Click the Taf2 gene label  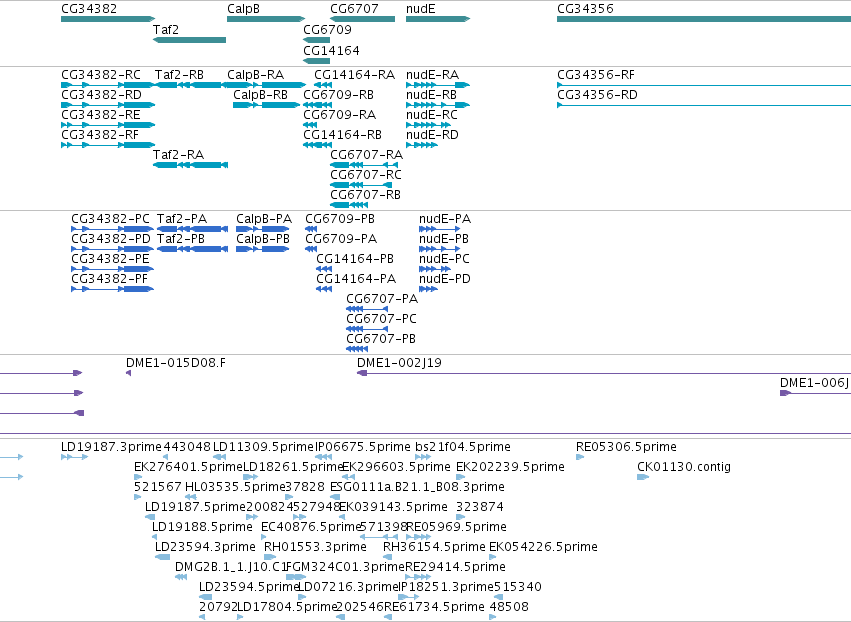click(x=166, y=29)
